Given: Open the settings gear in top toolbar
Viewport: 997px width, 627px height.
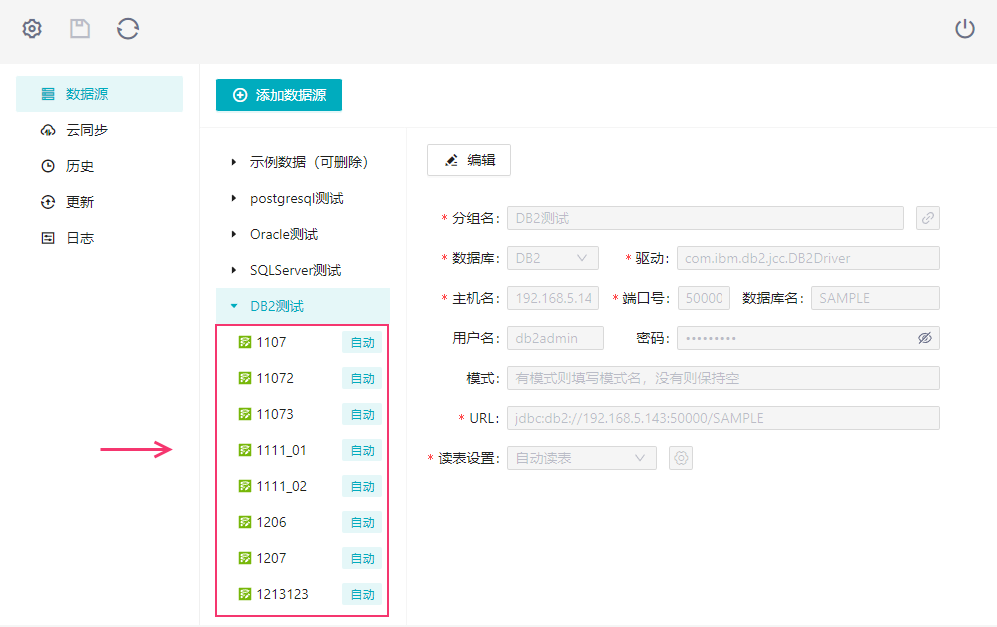Looking at the screenshot, I should pos(32,29).
